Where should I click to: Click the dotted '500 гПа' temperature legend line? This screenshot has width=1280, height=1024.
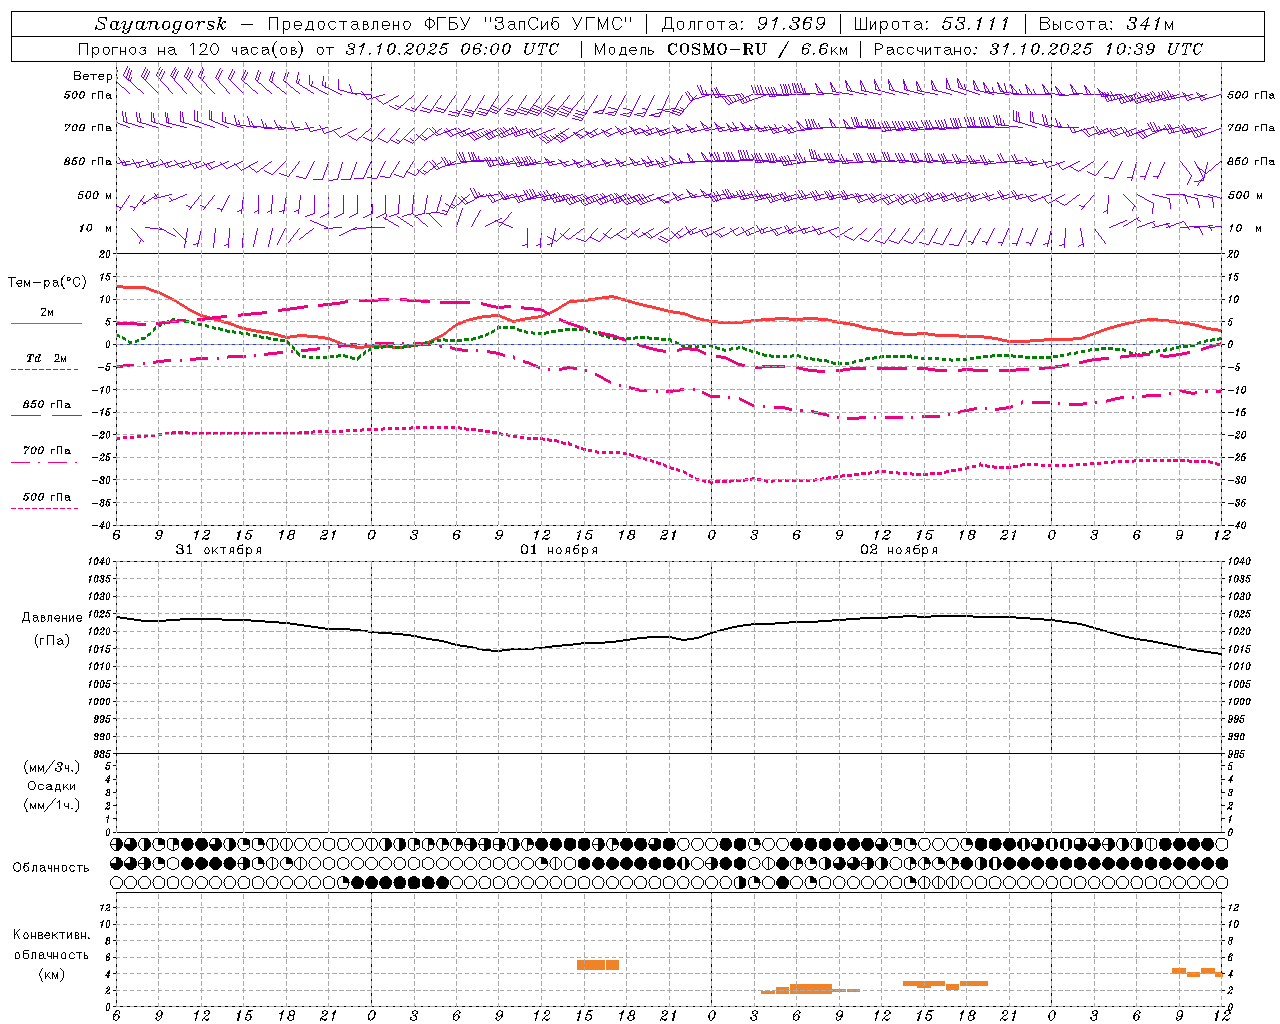[44, 509]
